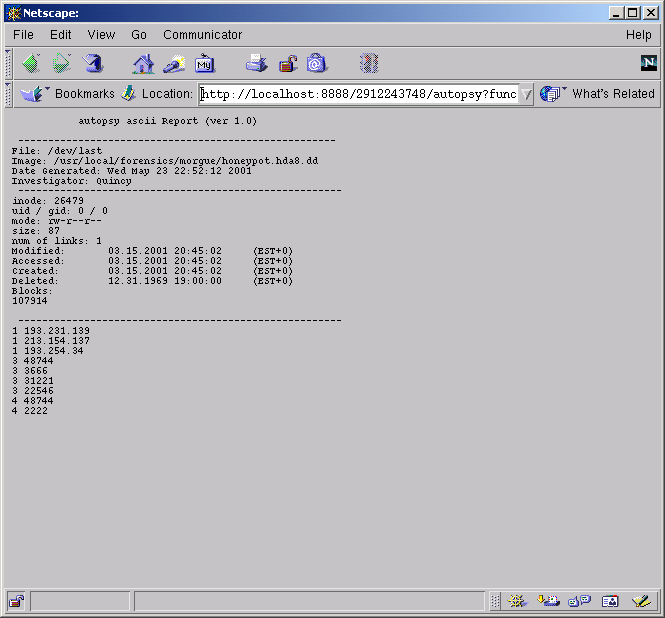665x618 pixels.
Task: Reload the current page
Action: (x=93, y=64)
